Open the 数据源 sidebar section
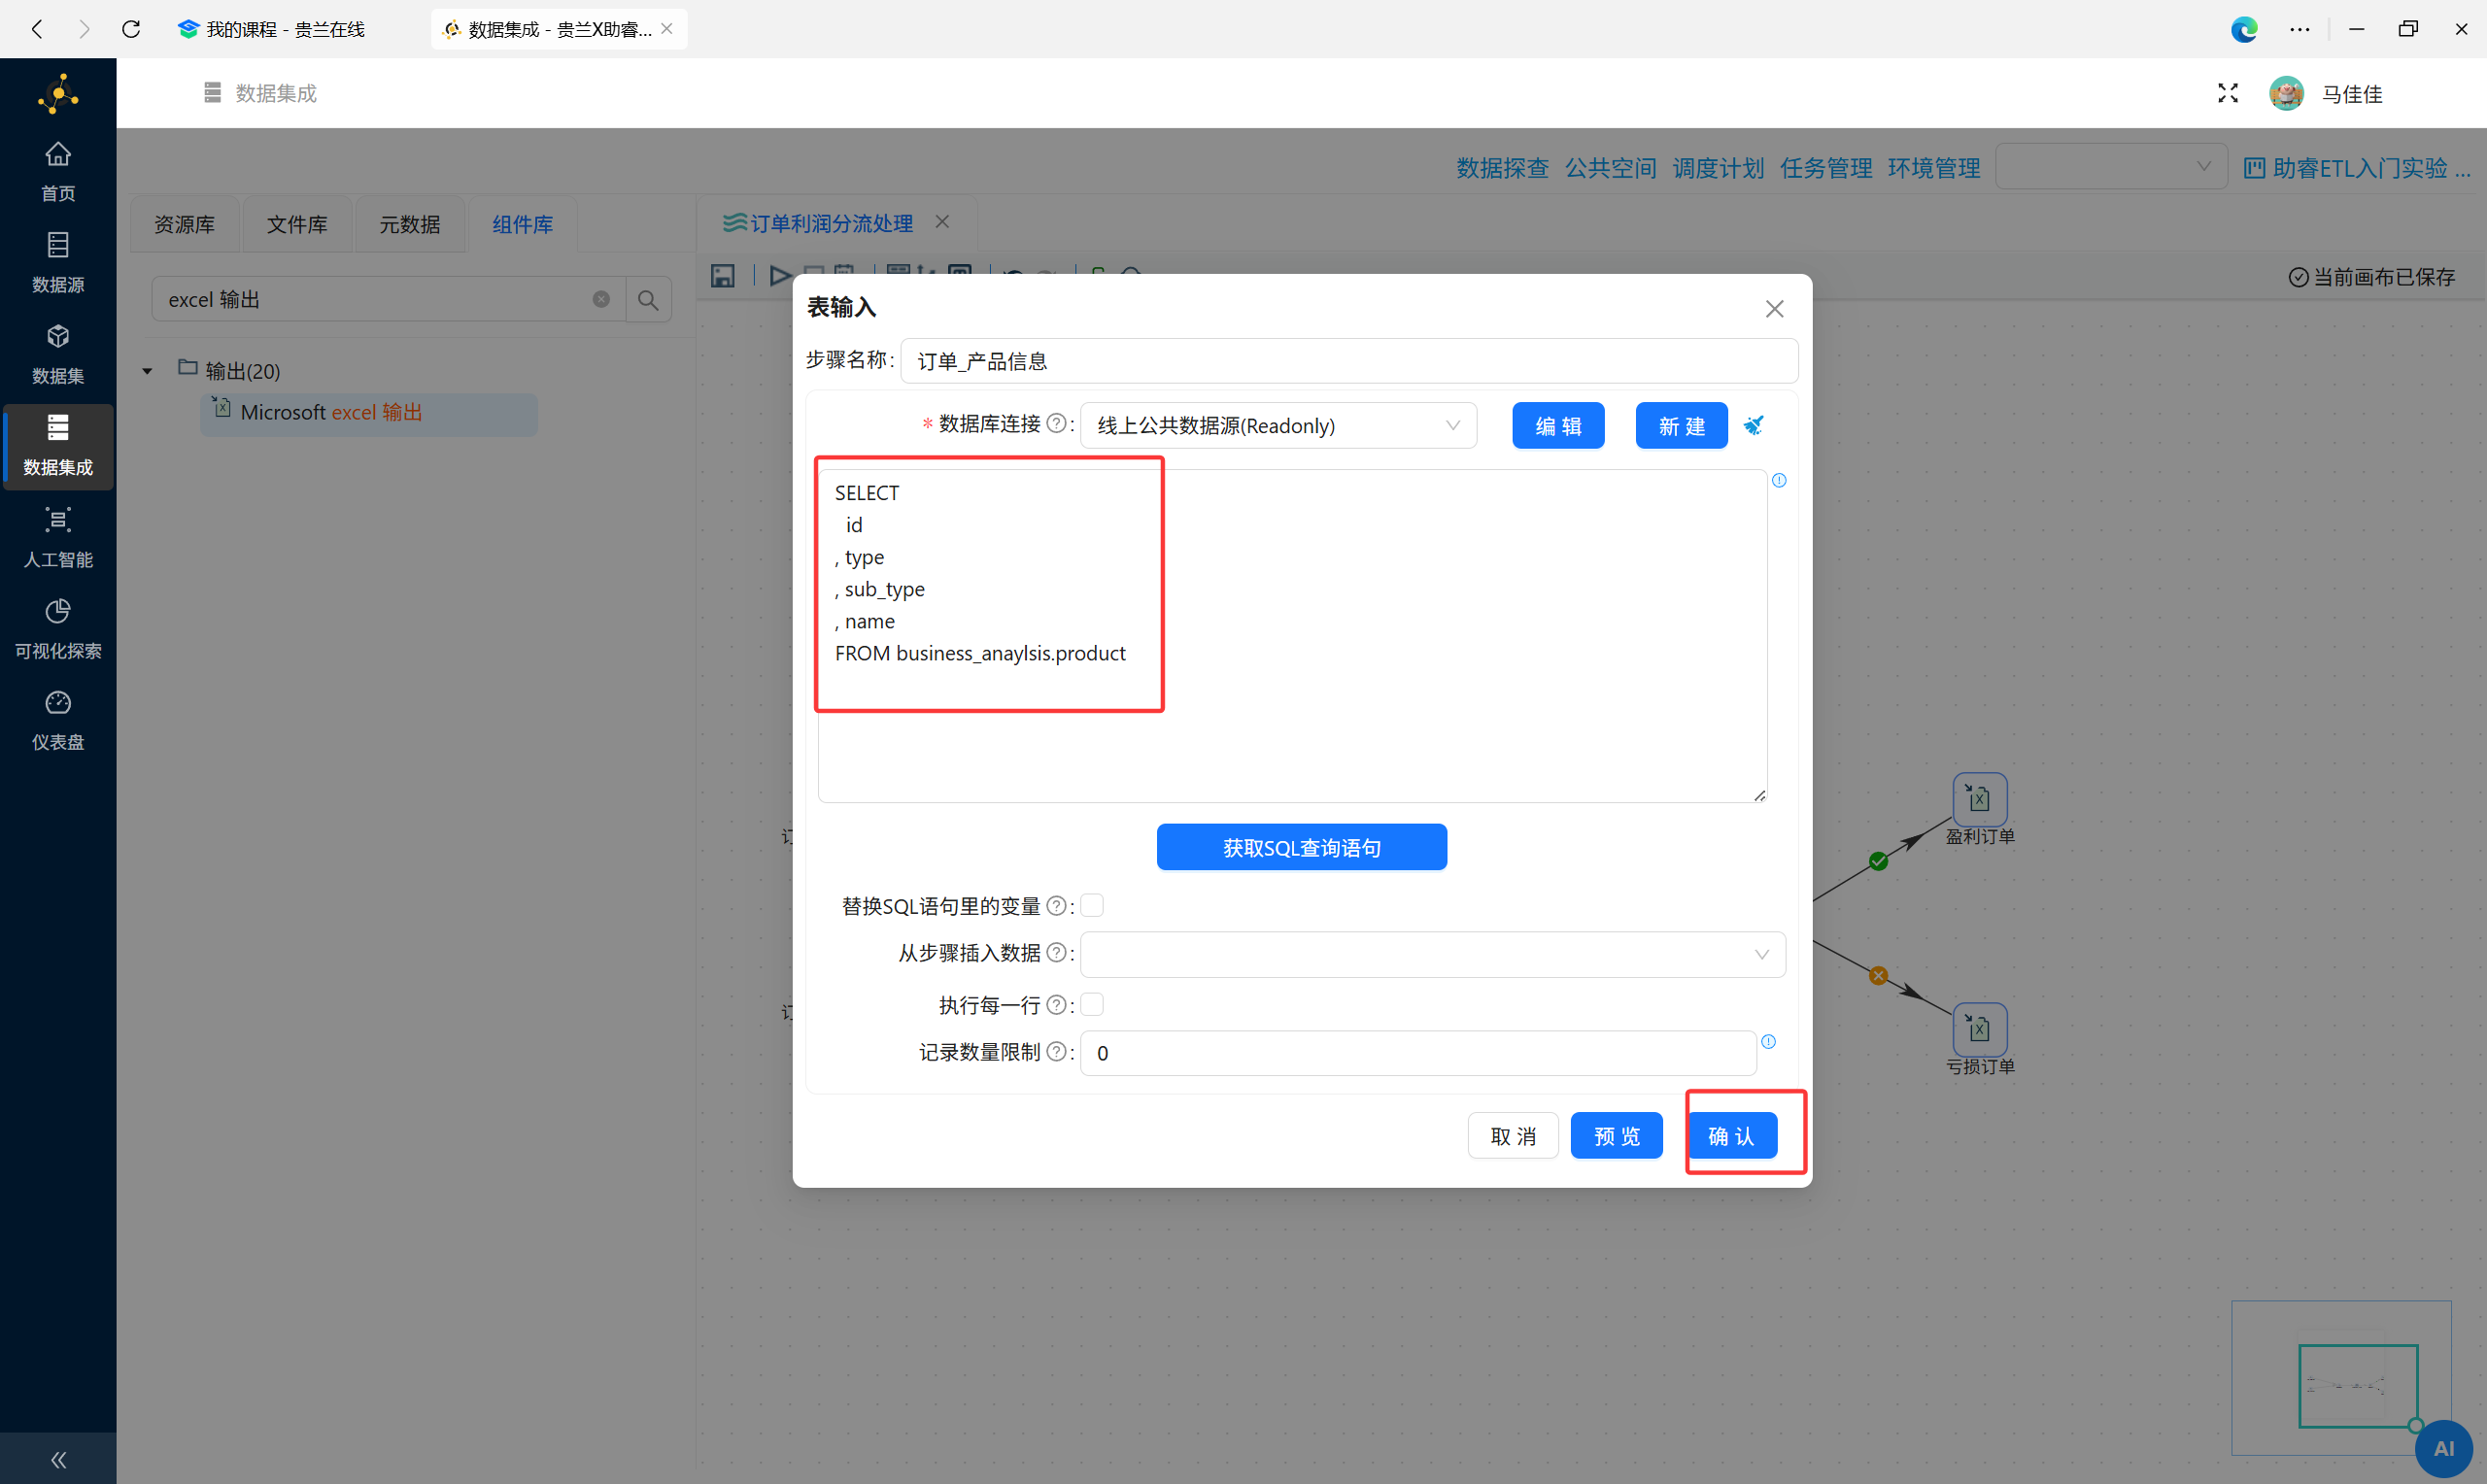The width and height of the screenshot is (2487, 1484). point(58,263)
